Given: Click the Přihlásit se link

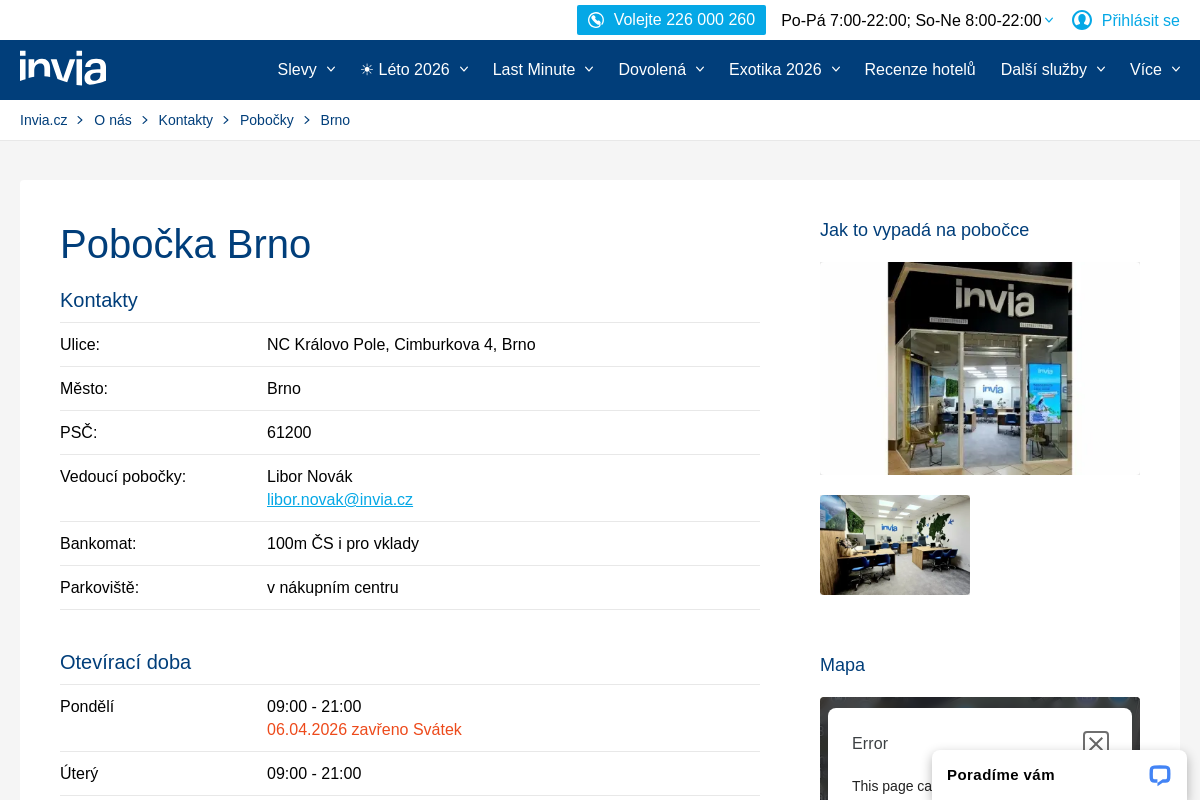Looking at the screenshot, I should 1140,20.
